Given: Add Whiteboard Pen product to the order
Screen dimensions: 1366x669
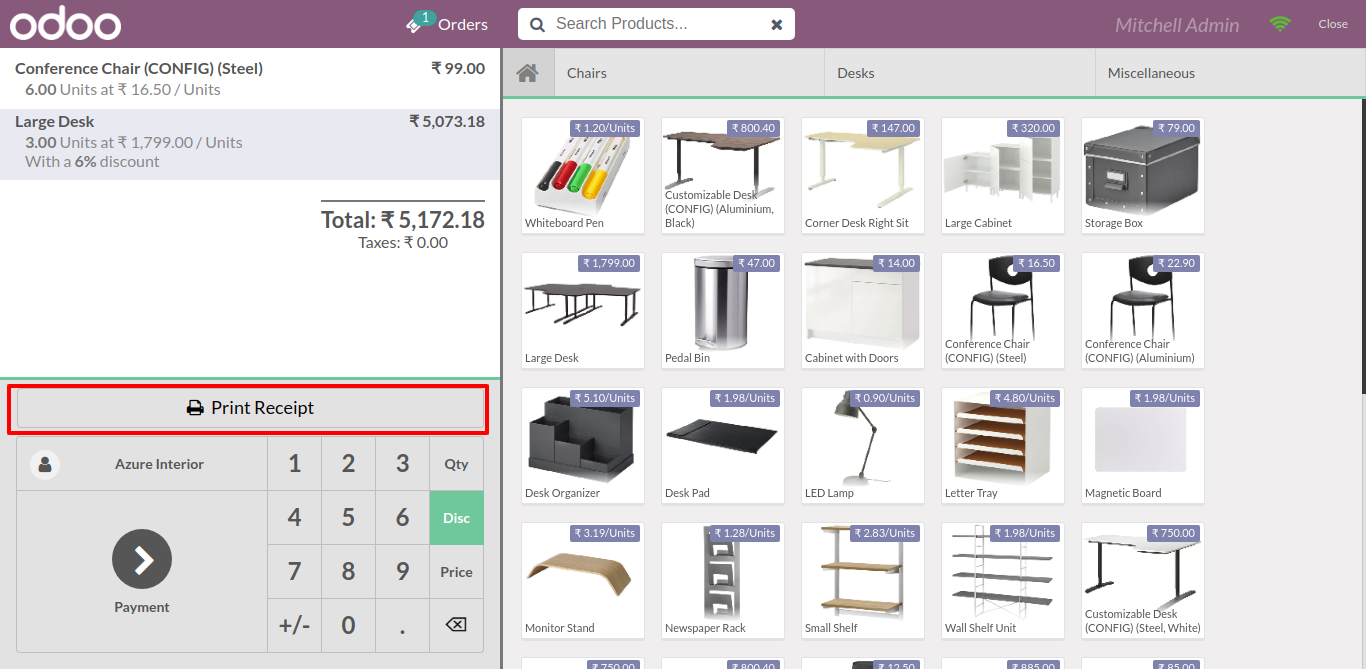Looking at the screenshot, I should [583, 176].
